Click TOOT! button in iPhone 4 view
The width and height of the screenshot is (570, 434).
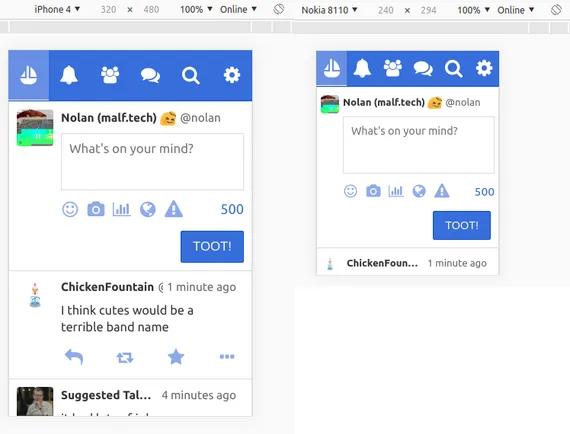(212, 246)
